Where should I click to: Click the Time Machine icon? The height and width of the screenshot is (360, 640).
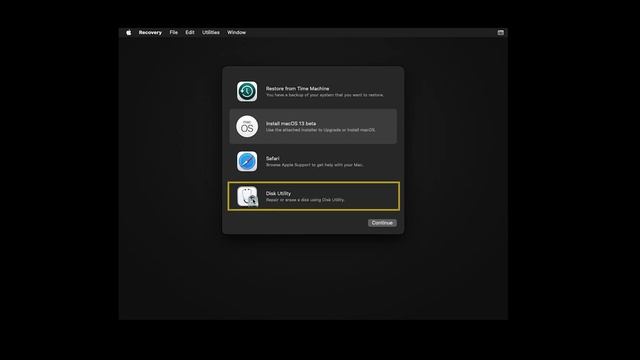click(x=247, y=91)
